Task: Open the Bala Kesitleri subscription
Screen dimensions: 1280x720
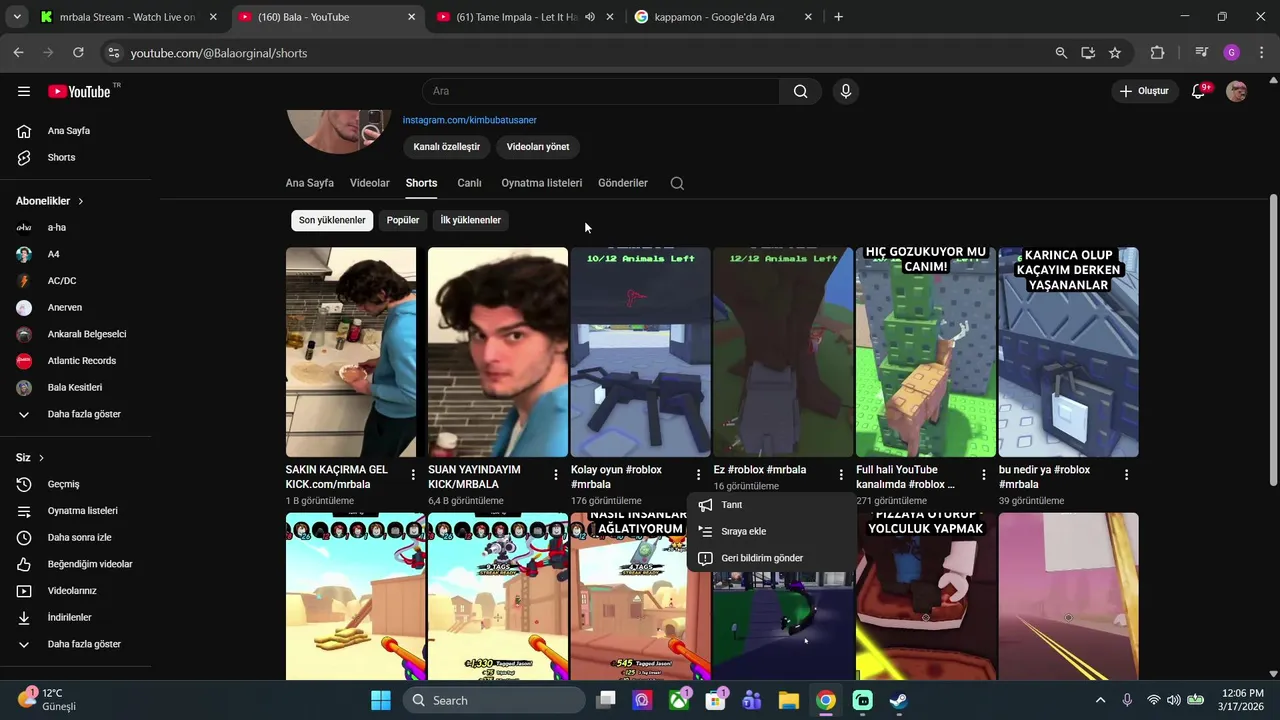Action: pos(76,387)
